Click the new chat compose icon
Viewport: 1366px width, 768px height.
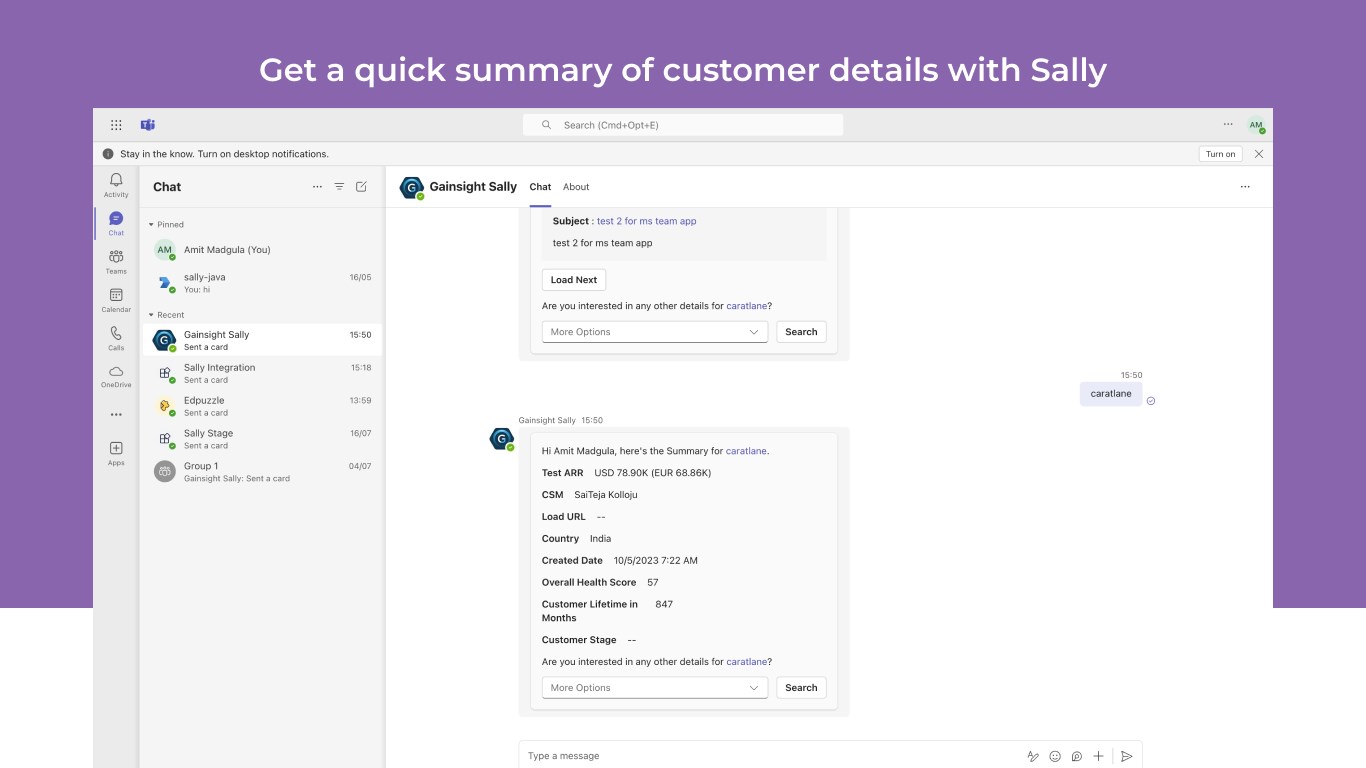pyautogui.click(x=361, y=187)
